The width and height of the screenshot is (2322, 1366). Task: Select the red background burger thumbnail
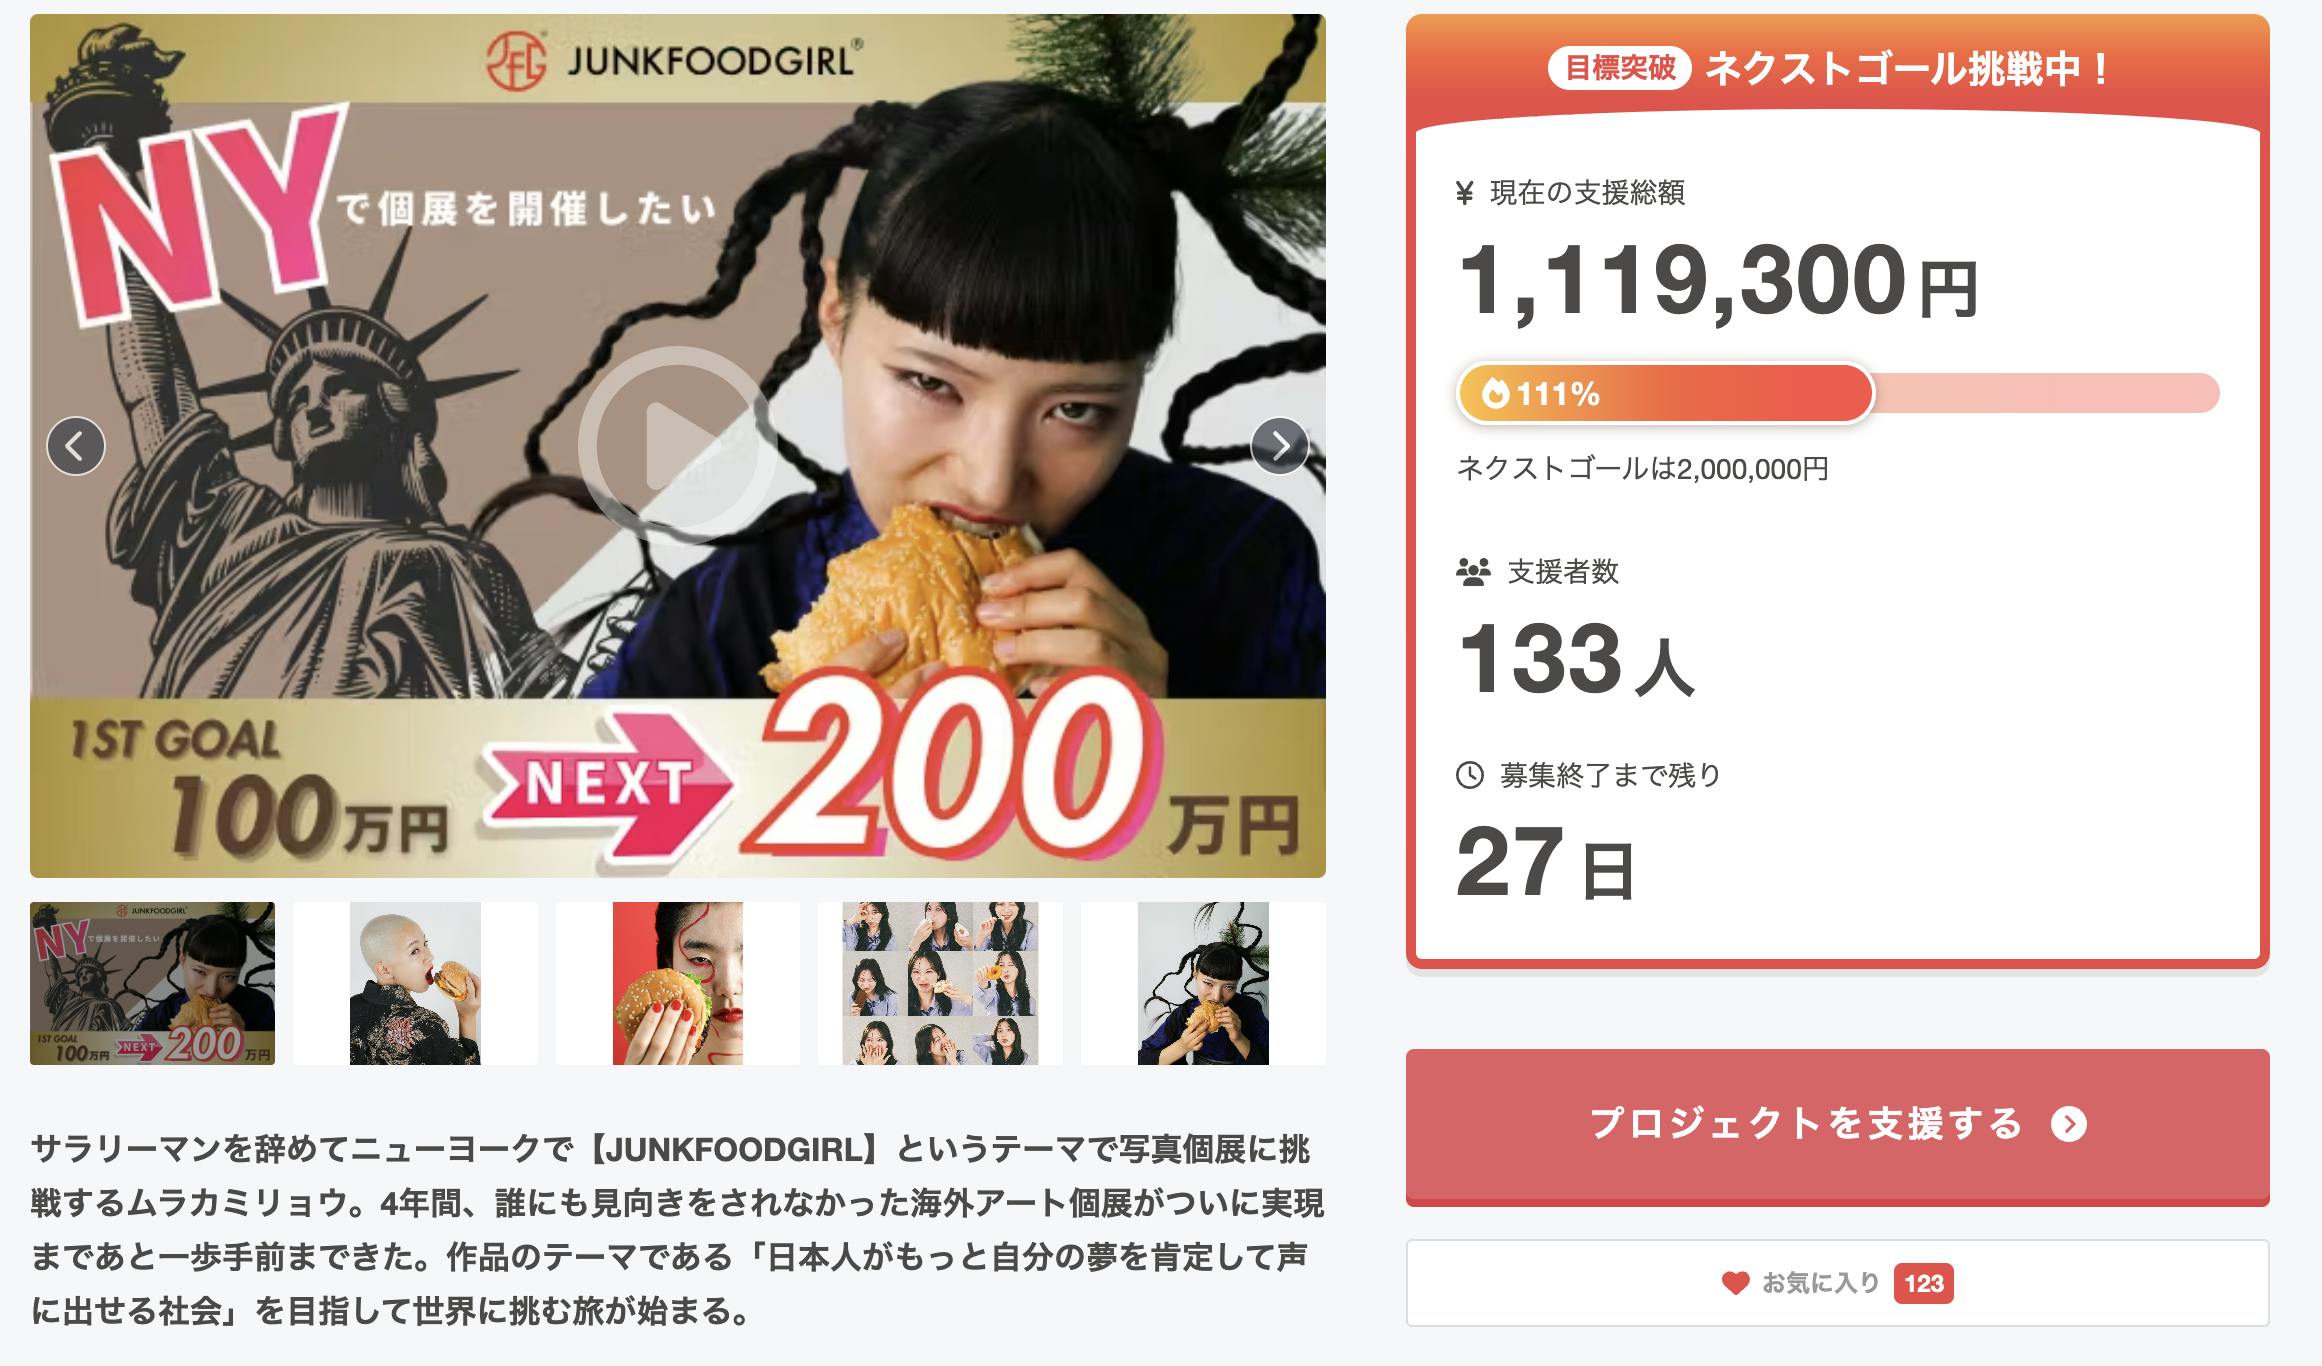(678, 983)
